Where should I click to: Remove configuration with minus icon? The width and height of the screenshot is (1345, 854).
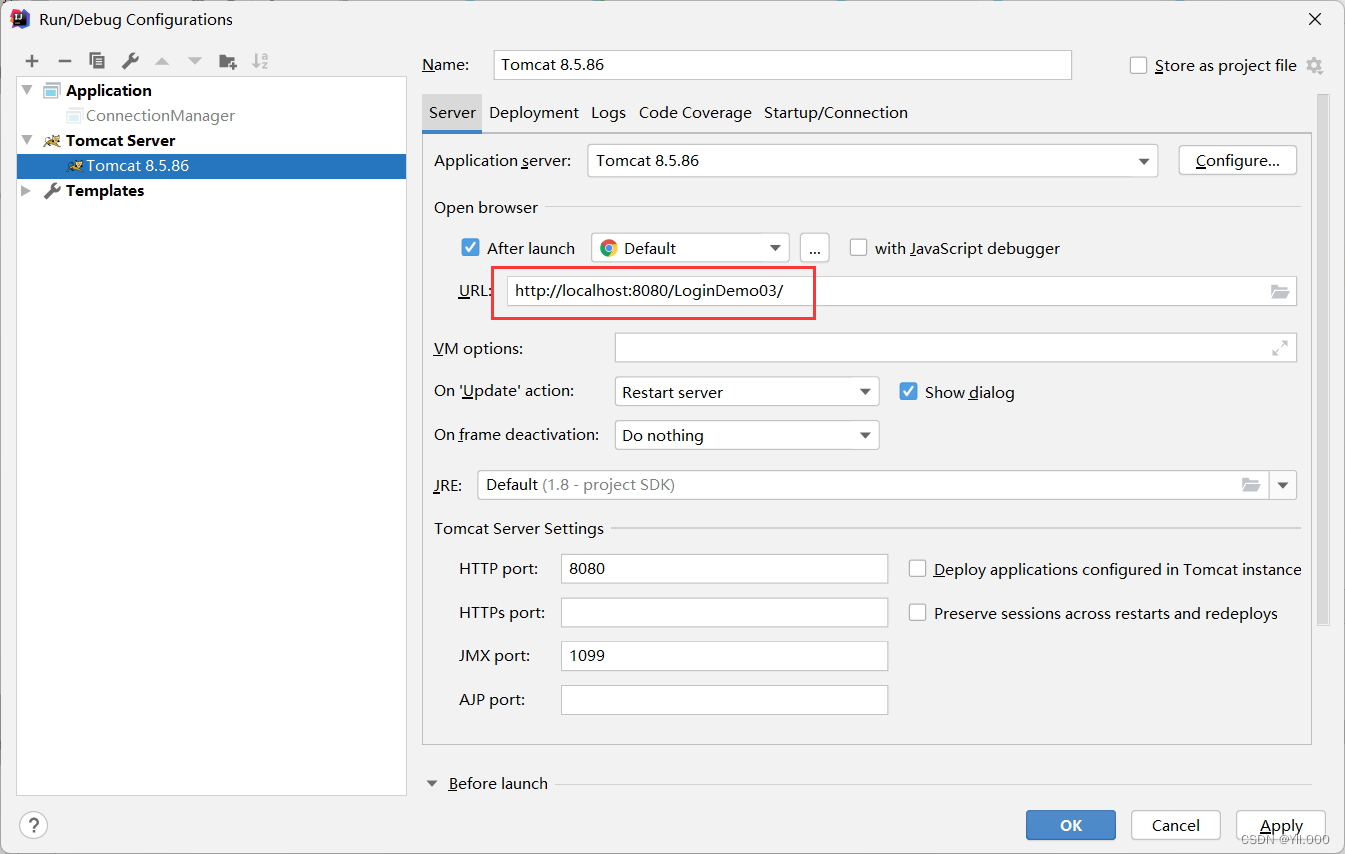64,61
